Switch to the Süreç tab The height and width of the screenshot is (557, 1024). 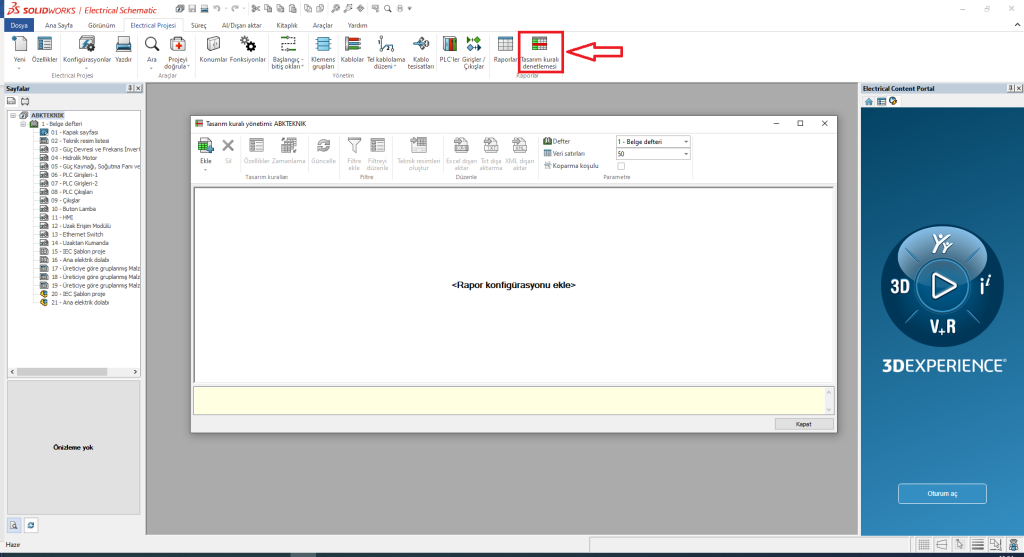tap(199, 25)
